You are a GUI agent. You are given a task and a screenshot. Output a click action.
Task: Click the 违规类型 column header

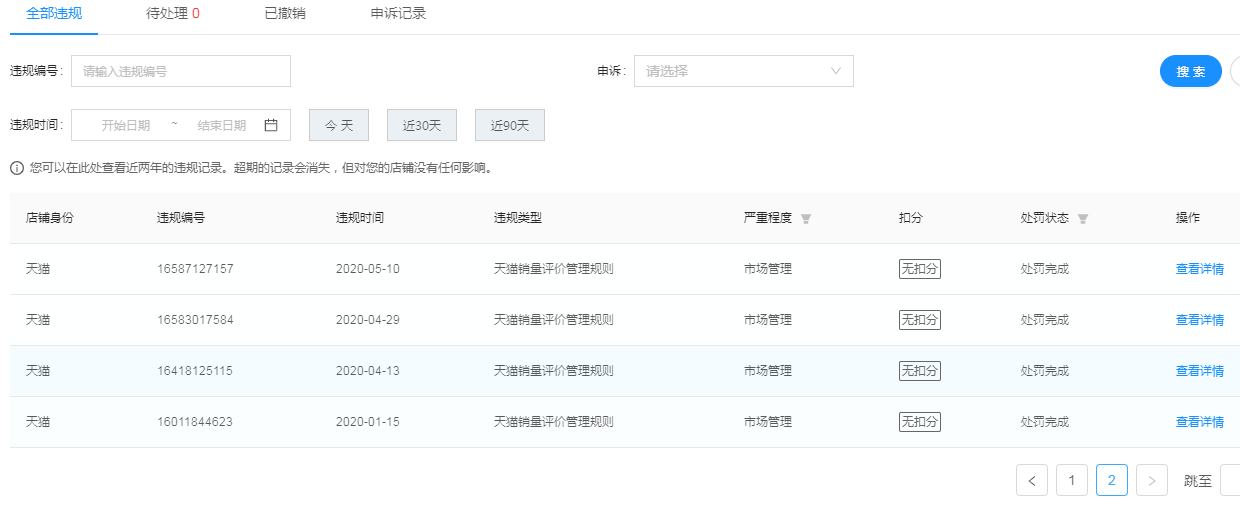point(518,218)
